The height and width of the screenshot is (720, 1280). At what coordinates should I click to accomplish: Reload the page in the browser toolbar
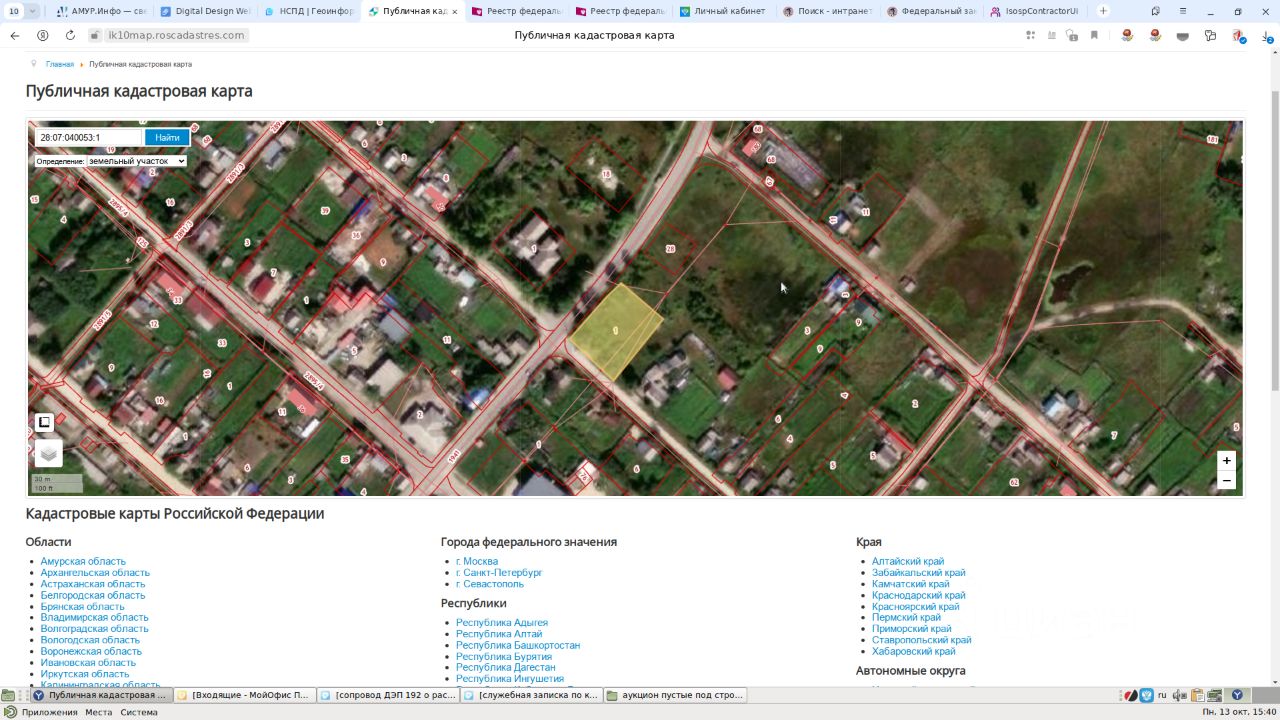click(70, 35)
